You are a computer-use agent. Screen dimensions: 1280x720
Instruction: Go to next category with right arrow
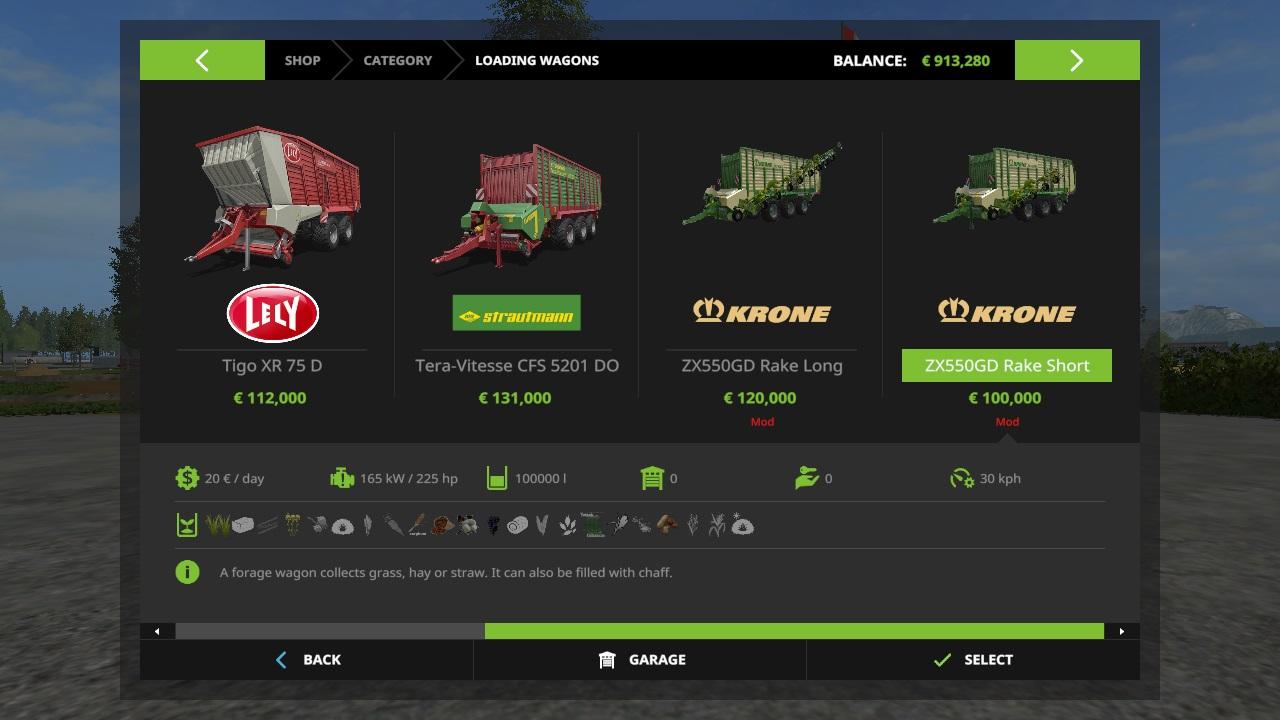click(x=1077, y=60)
